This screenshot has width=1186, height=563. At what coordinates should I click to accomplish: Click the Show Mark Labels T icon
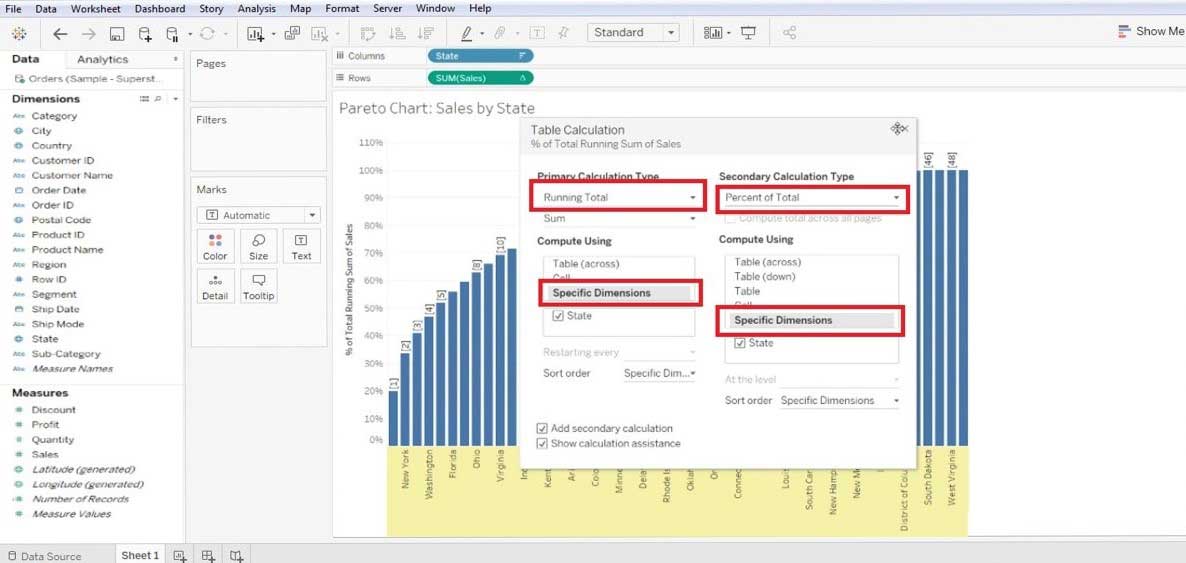537,33
